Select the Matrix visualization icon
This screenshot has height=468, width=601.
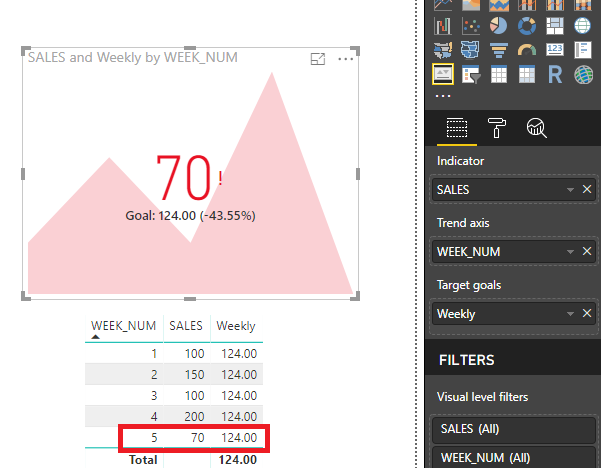(x=527, y=74)
